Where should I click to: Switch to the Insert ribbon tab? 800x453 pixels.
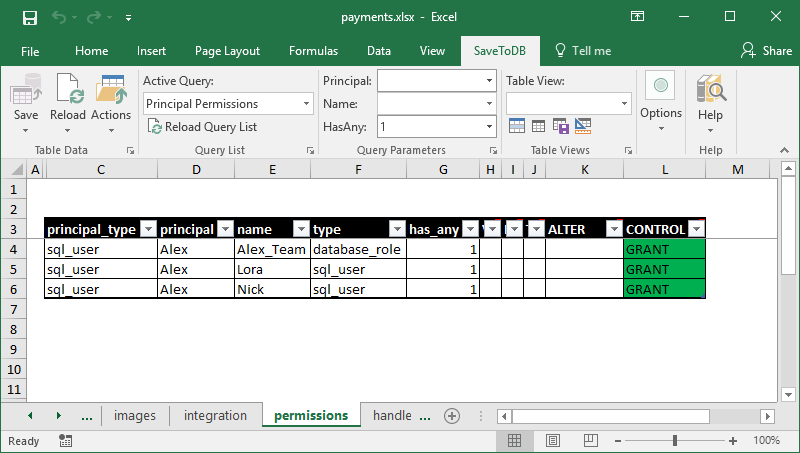tap(151, 51)
